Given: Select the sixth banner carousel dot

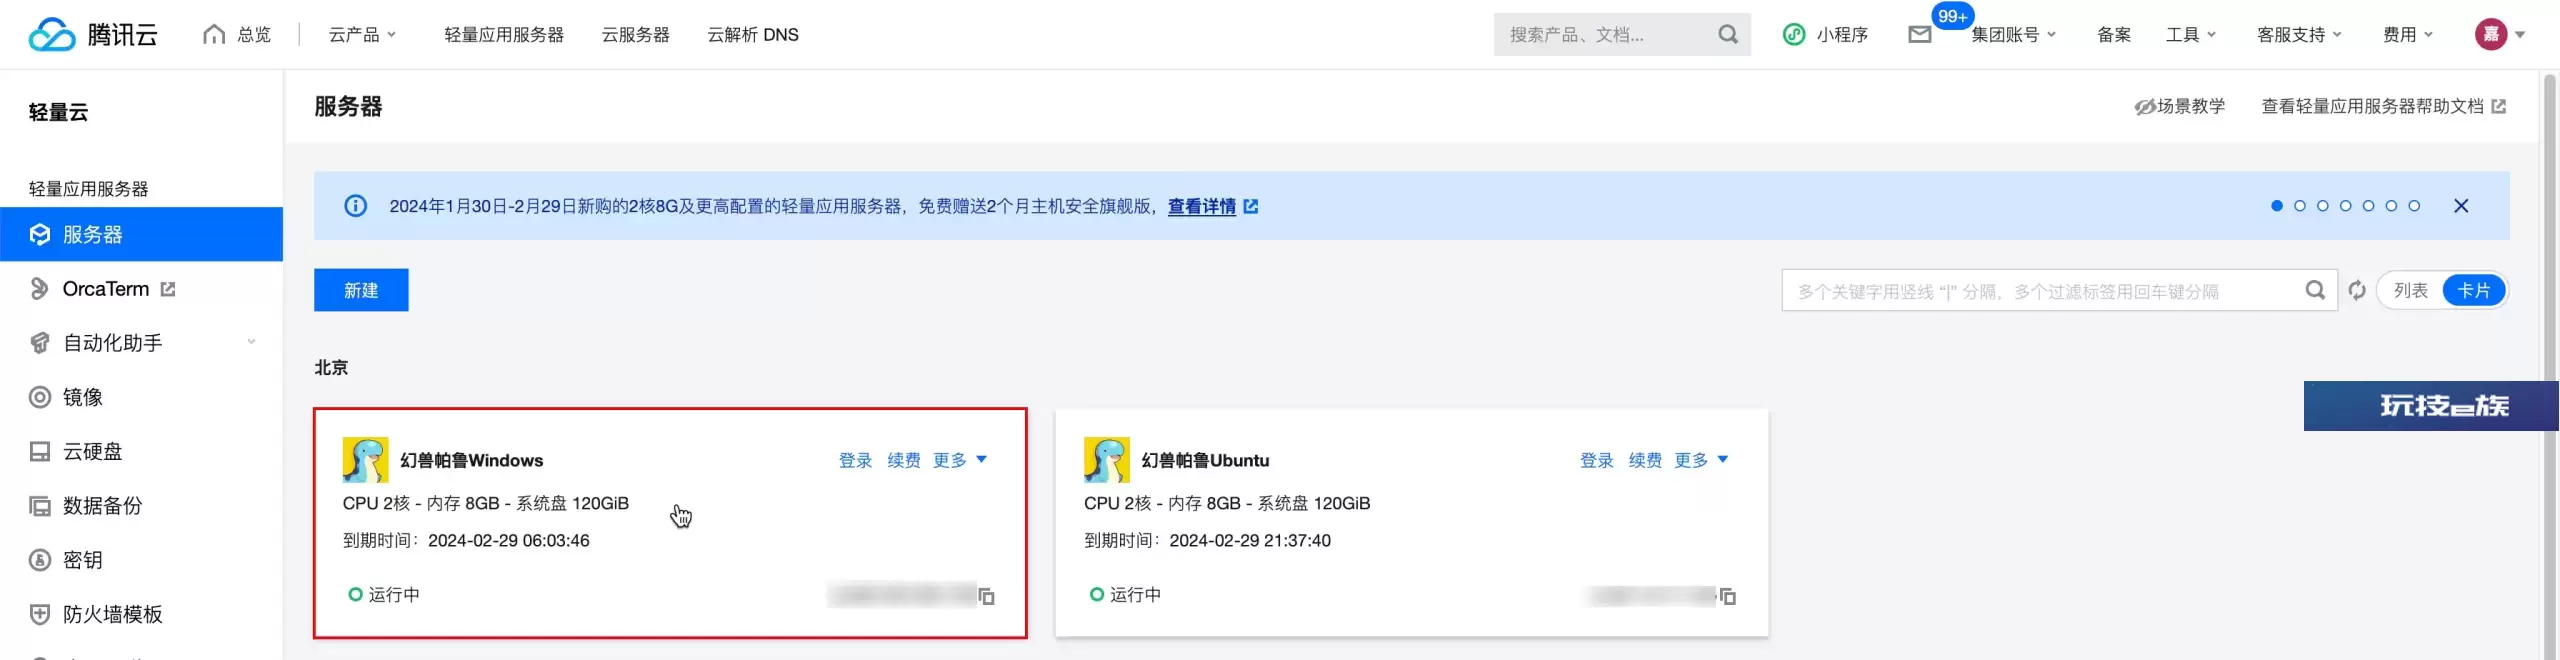Looking at the screenshot, I should click(2391, 206).
